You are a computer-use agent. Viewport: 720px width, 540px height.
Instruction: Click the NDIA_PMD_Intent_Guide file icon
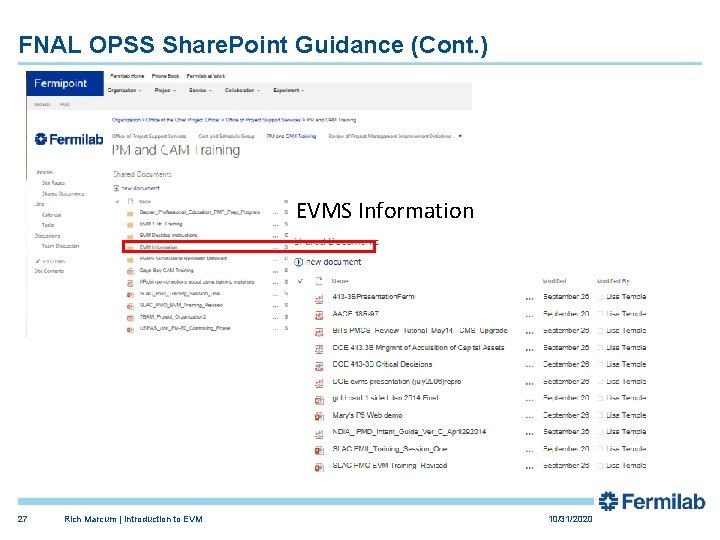coord(319,434)
